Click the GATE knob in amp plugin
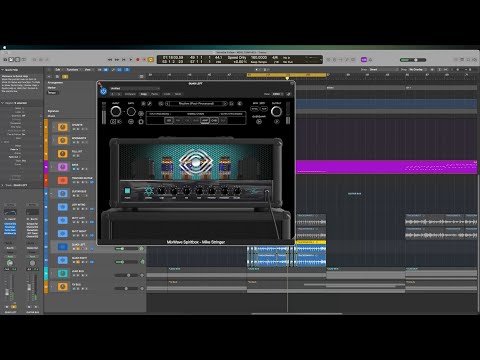Viewport: 480px width, 360px height. tap(131, 112)
